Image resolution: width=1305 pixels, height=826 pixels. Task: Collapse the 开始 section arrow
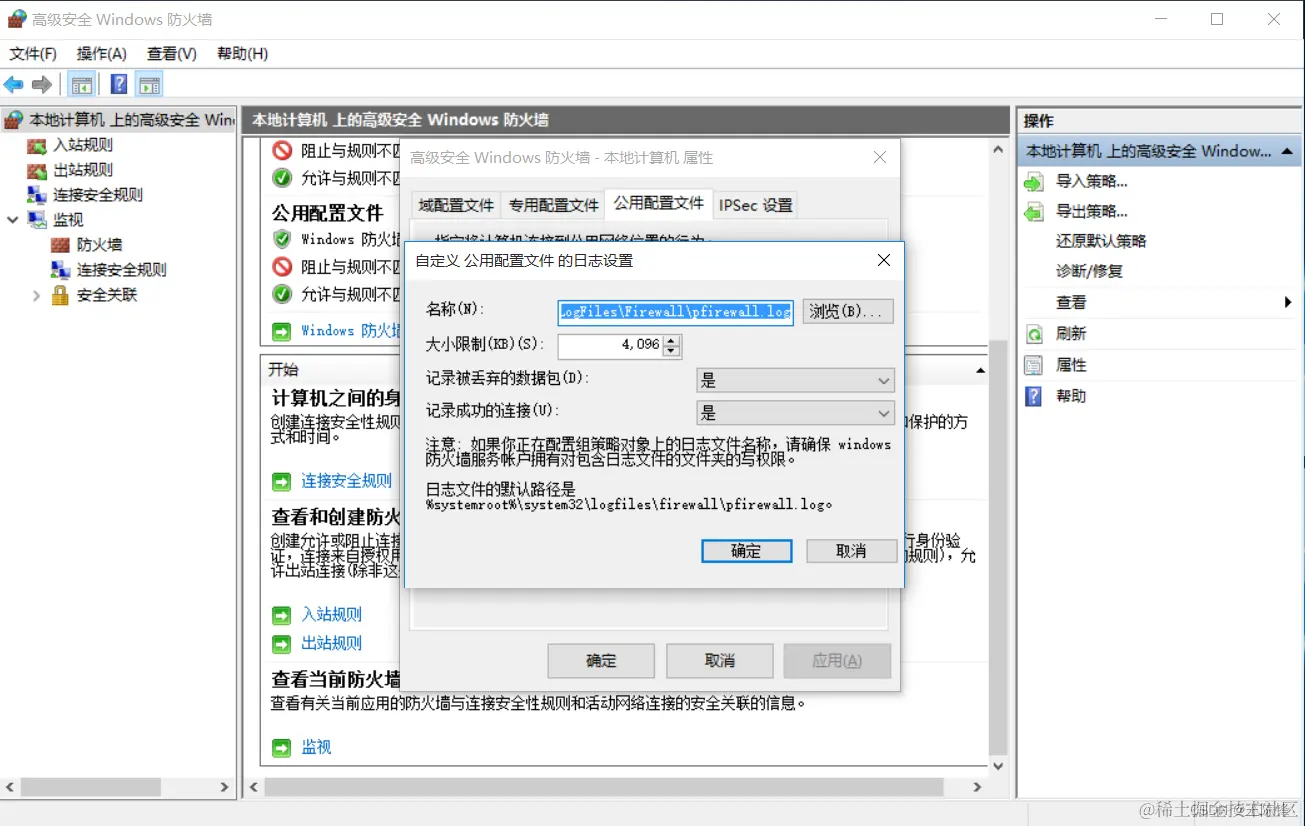click(981, 370)
